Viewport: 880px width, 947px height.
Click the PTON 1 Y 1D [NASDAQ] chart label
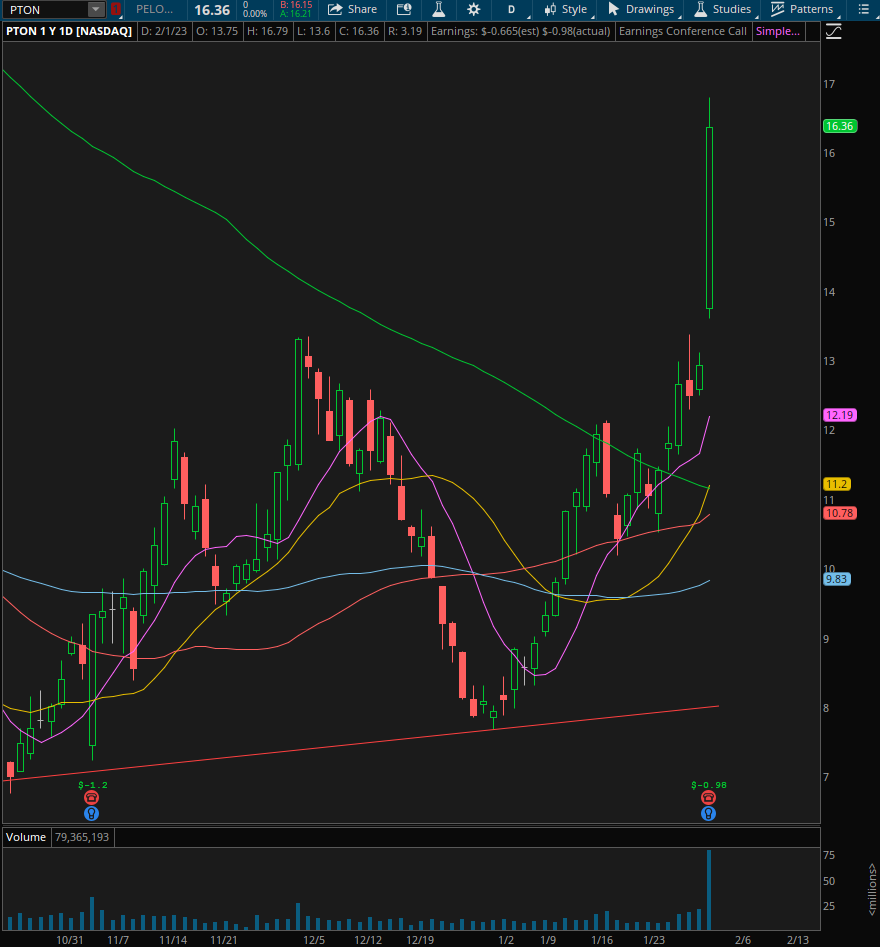69,31
